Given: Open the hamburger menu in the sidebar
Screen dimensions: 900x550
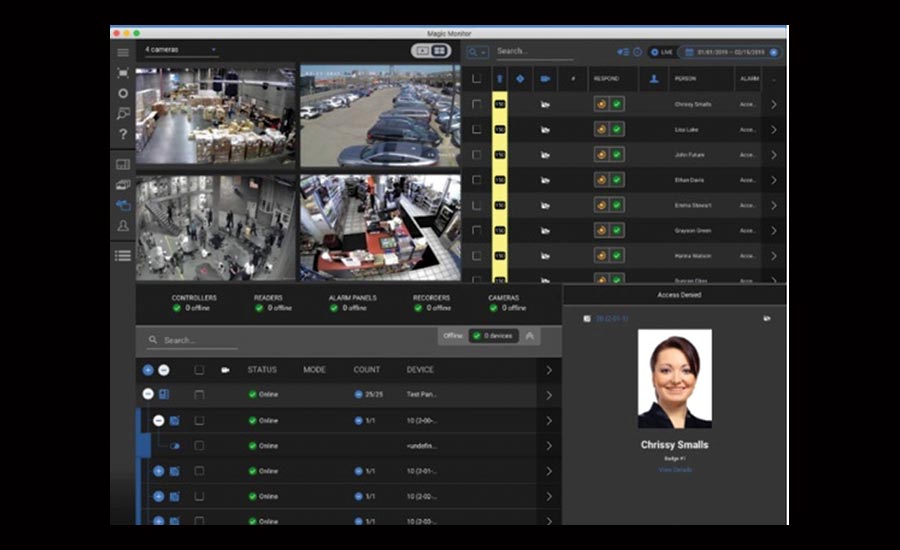Looking at the screenshot, I should coord(123,52).
